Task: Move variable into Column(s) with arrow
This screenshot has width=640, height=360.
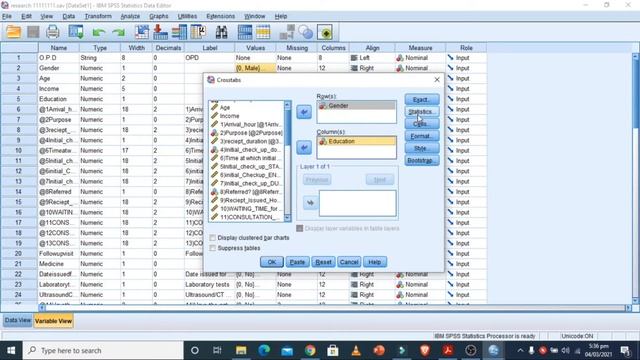Action: (x=304, y=147)
